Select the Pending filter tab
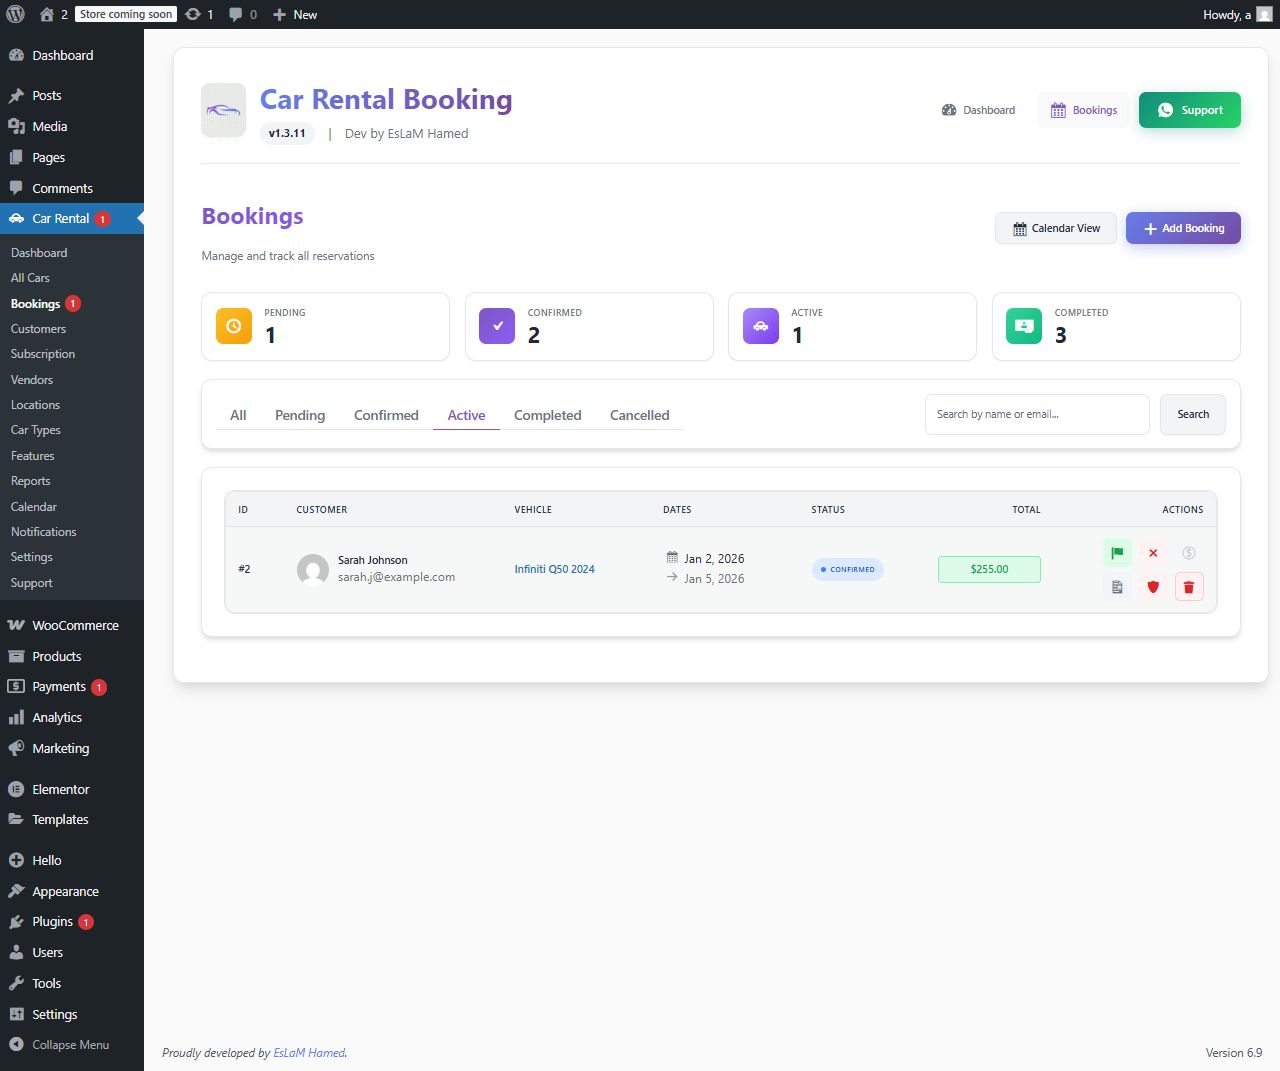This screenshot has height=1071, width=1280. [x=300, y=415]
